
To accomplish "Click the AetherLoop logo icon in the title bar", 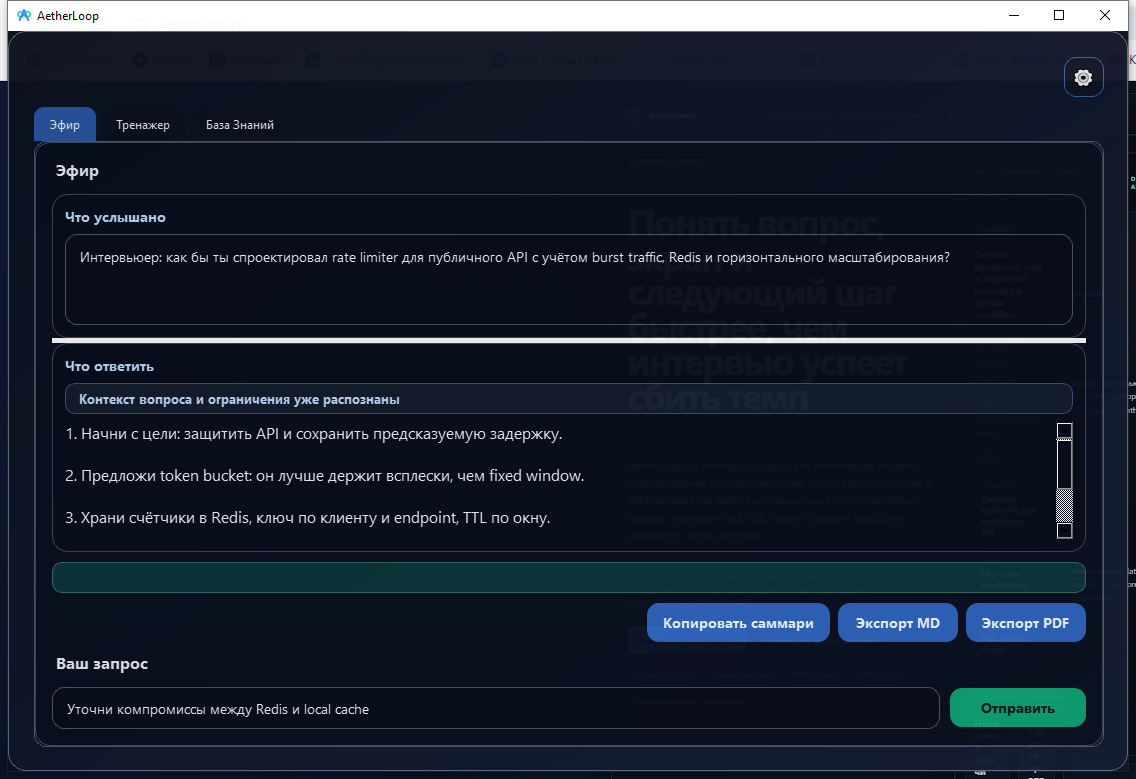I will 23,15.
